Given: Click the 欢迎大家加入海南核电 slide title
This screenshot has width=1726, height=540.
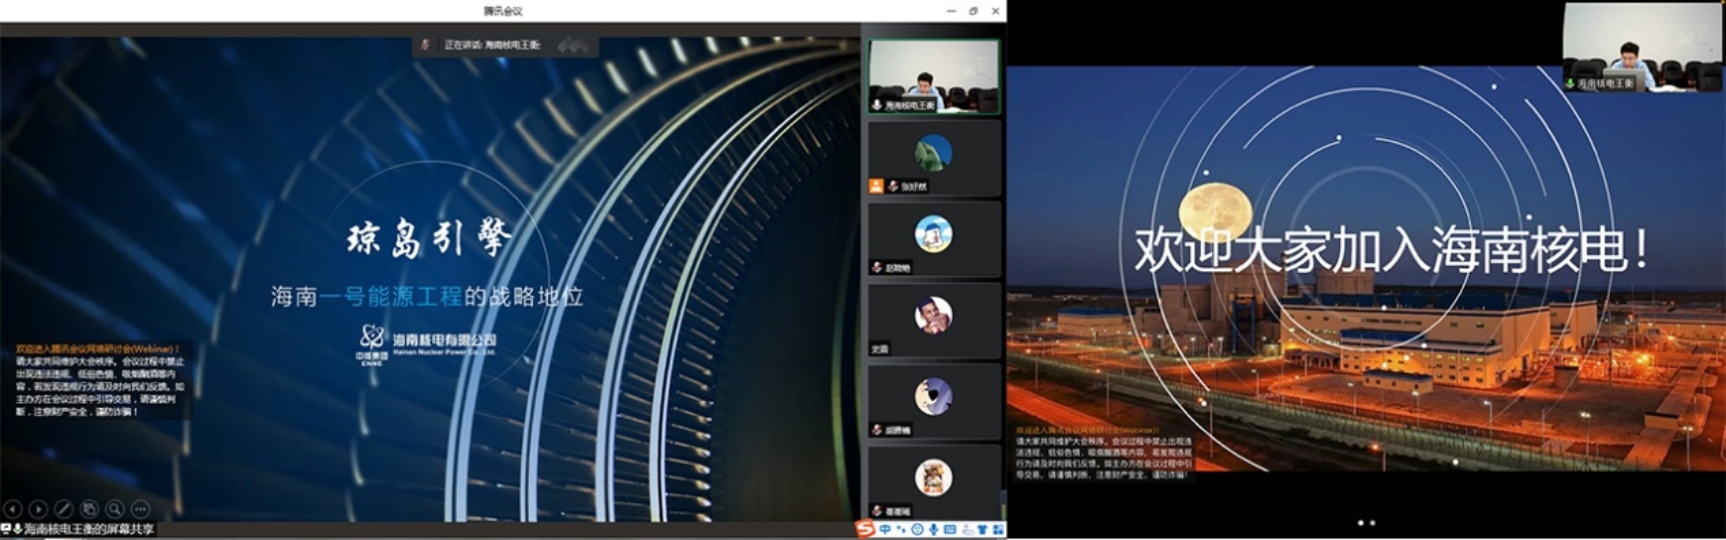Looking at the screenshot, I should click(1391, 250).
